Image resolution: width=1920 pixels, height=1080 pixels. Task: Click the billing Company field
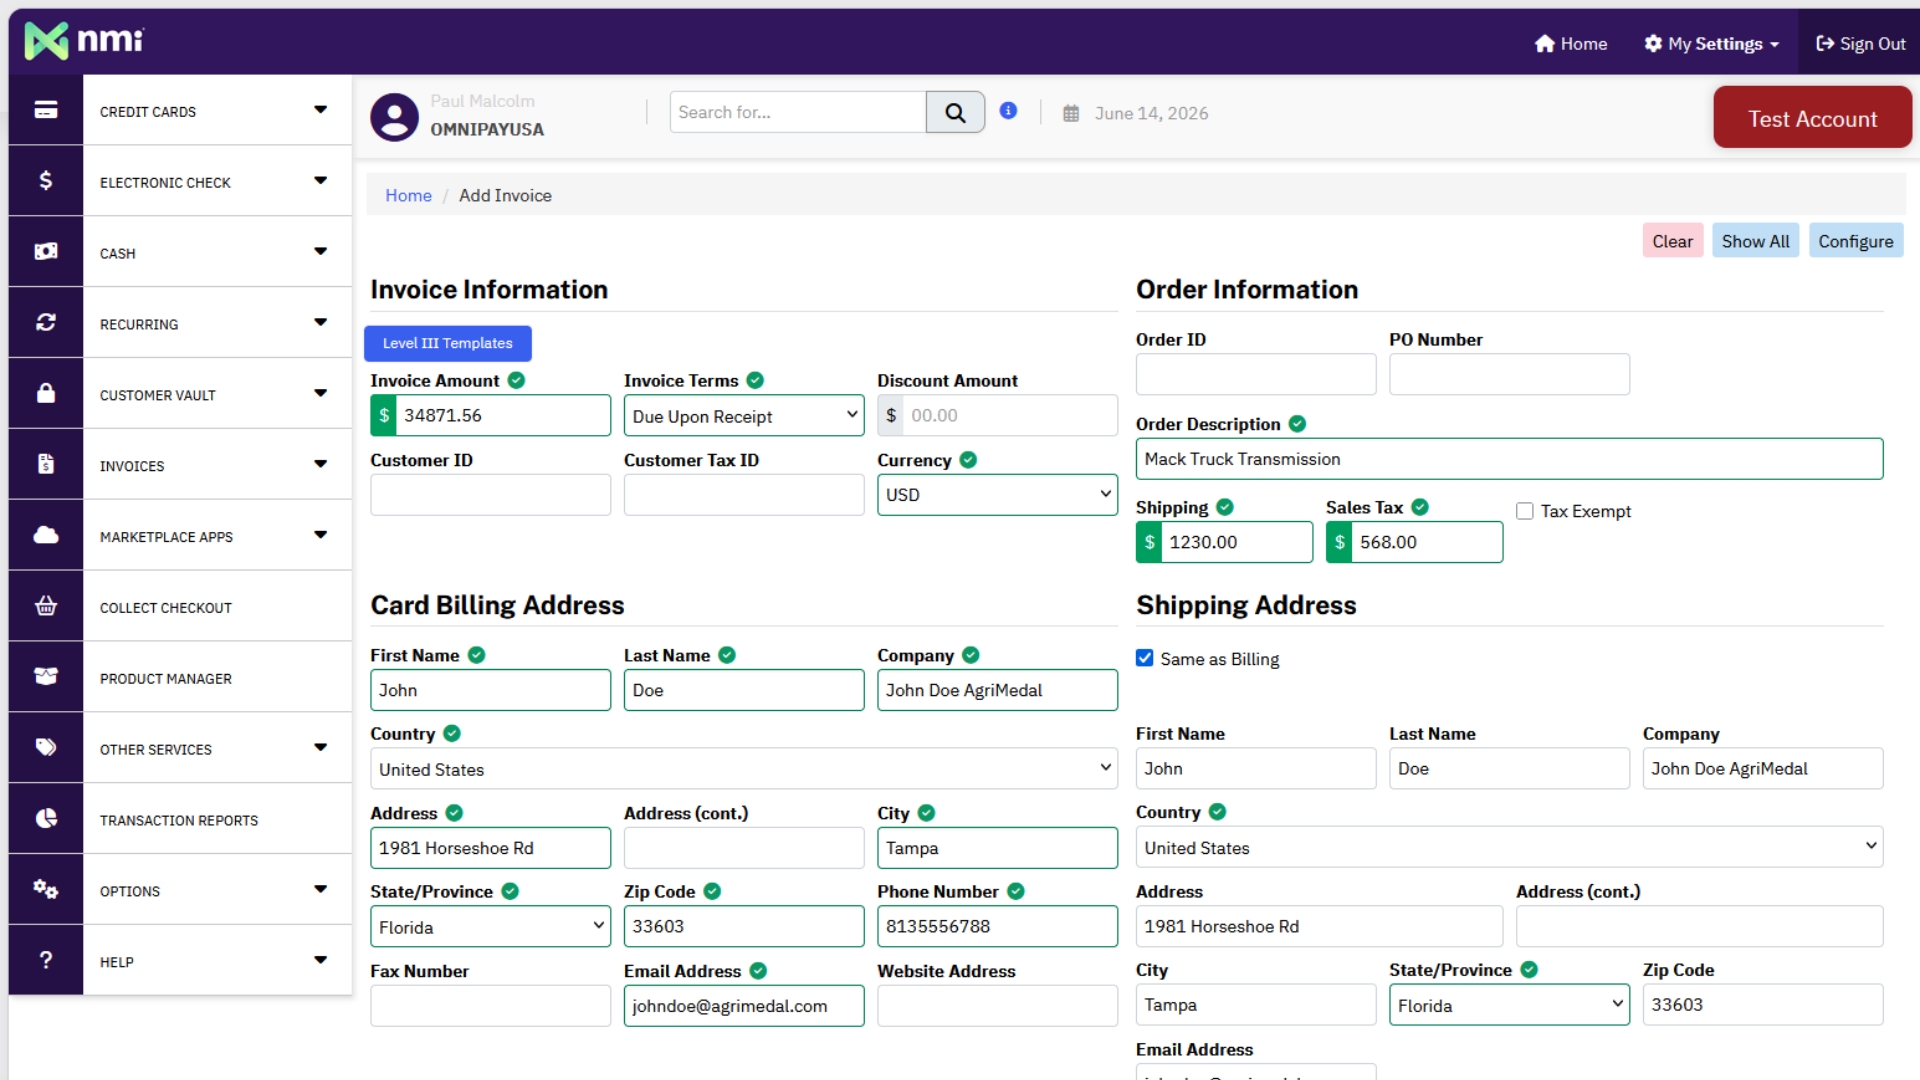[x=997, y=690]
